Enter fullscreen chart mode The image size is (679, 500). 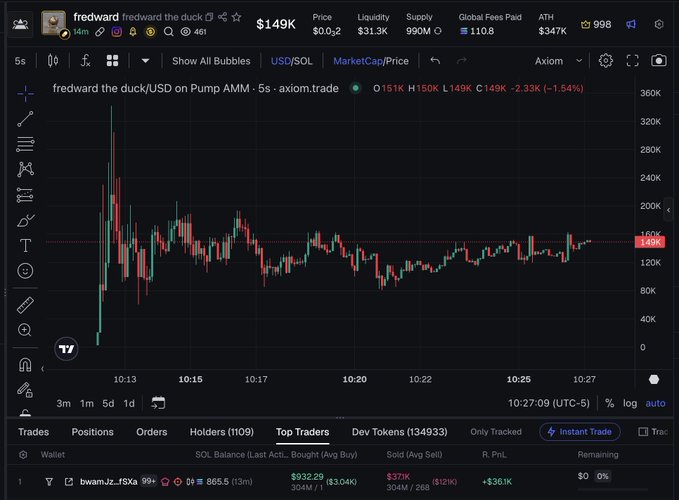[x=633, y=61]
